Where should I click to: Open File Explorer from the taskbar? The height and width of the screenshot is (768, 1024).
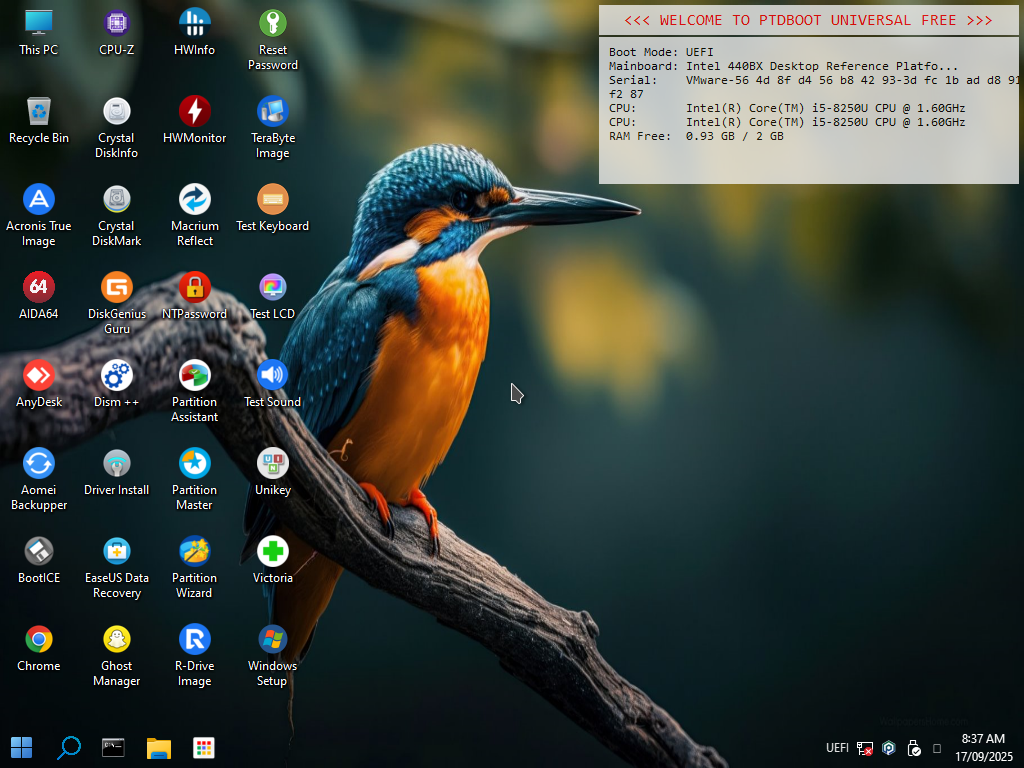click(x=159, y=747)
